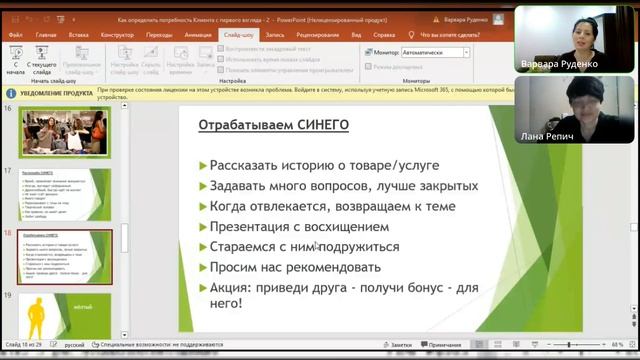Click the user avatar picture in title bar
This screenshot has height=360, width=640.
[x=498, y=19]
